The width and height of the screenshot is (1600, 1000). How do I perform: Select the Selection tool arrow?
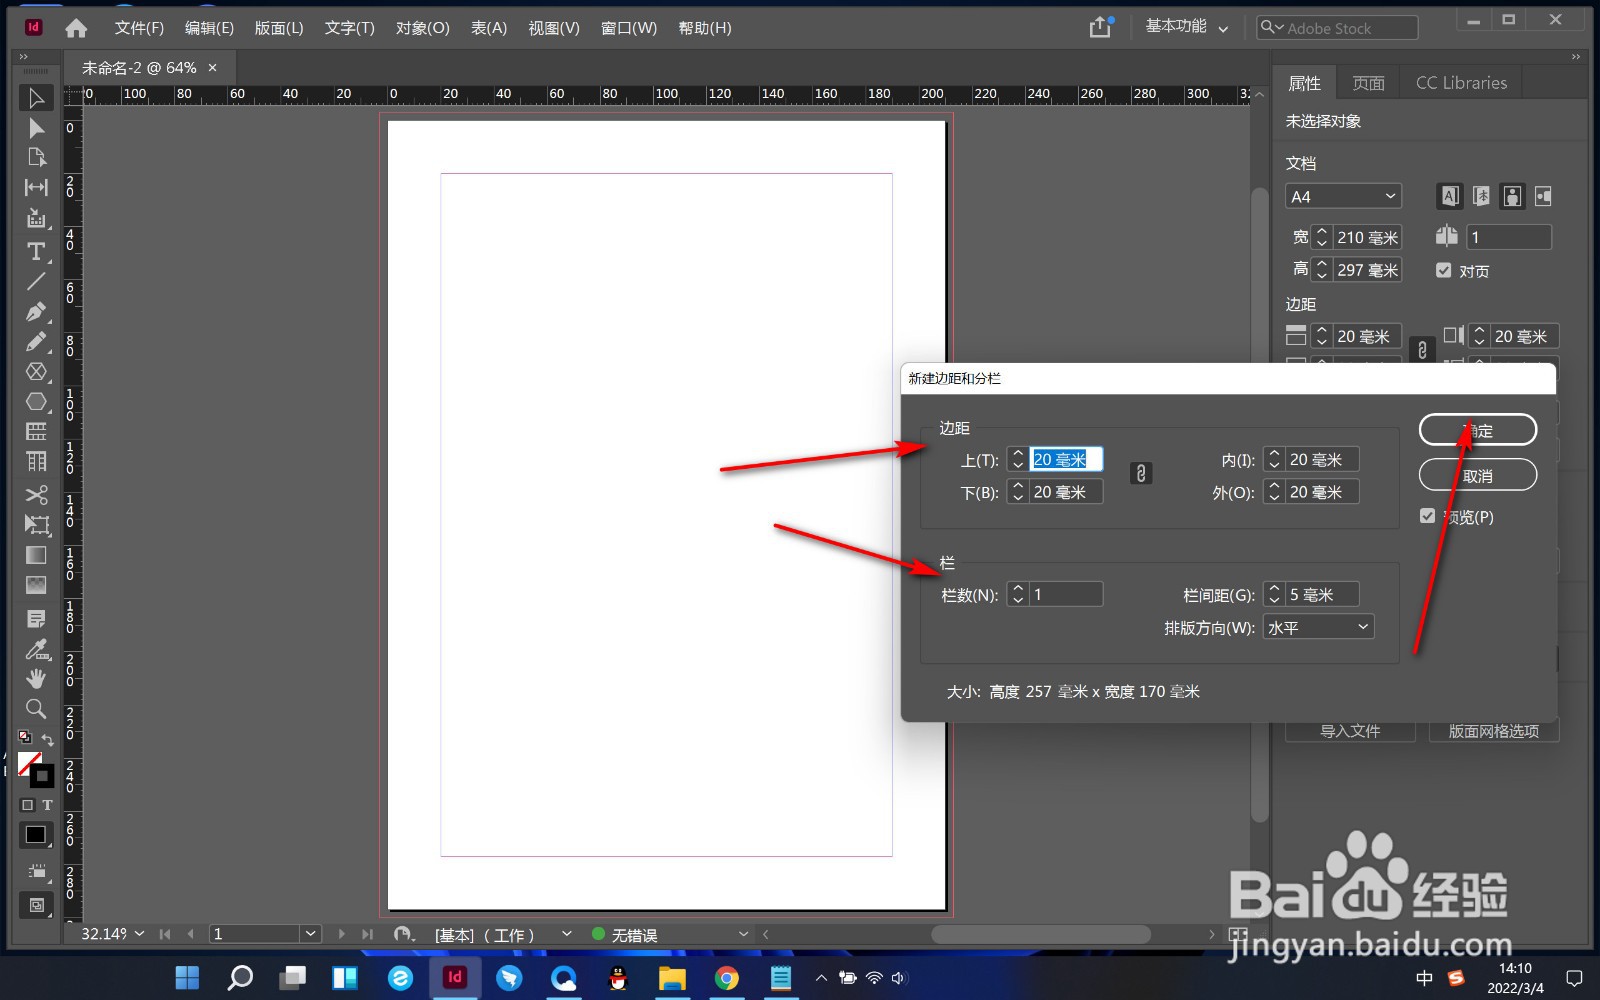point(36,98)
